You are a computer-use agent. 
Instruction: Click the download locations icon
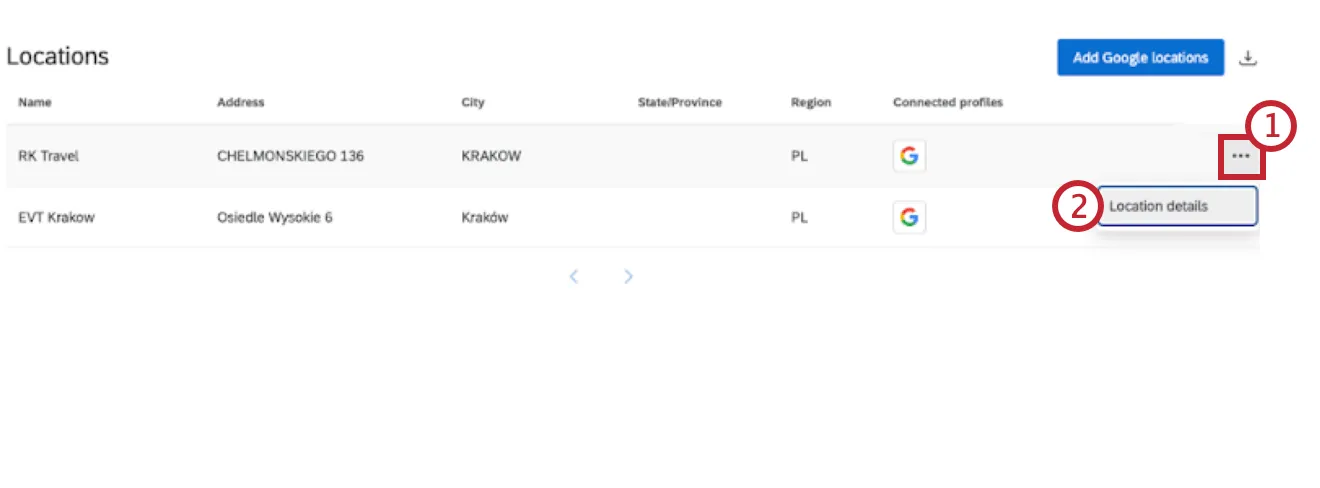point(1247,58)
